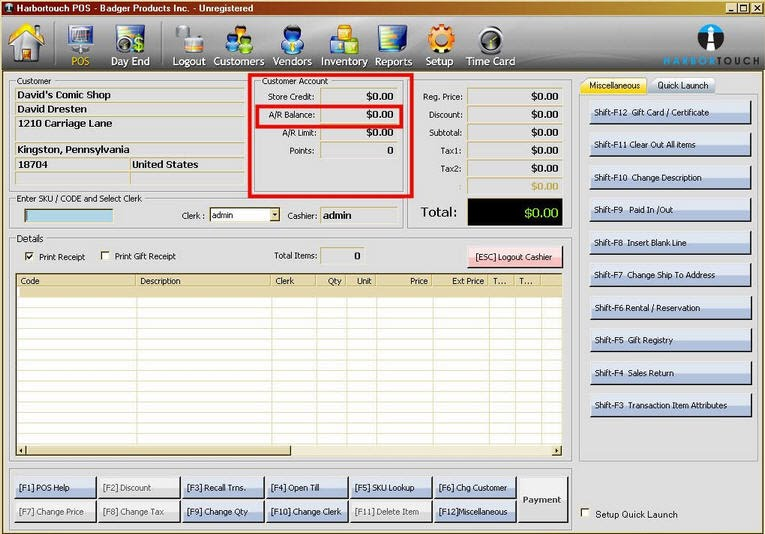Expand the Clerk dropdown list
The width and height of the screenshot is (765, 534).
pos(274,215)
